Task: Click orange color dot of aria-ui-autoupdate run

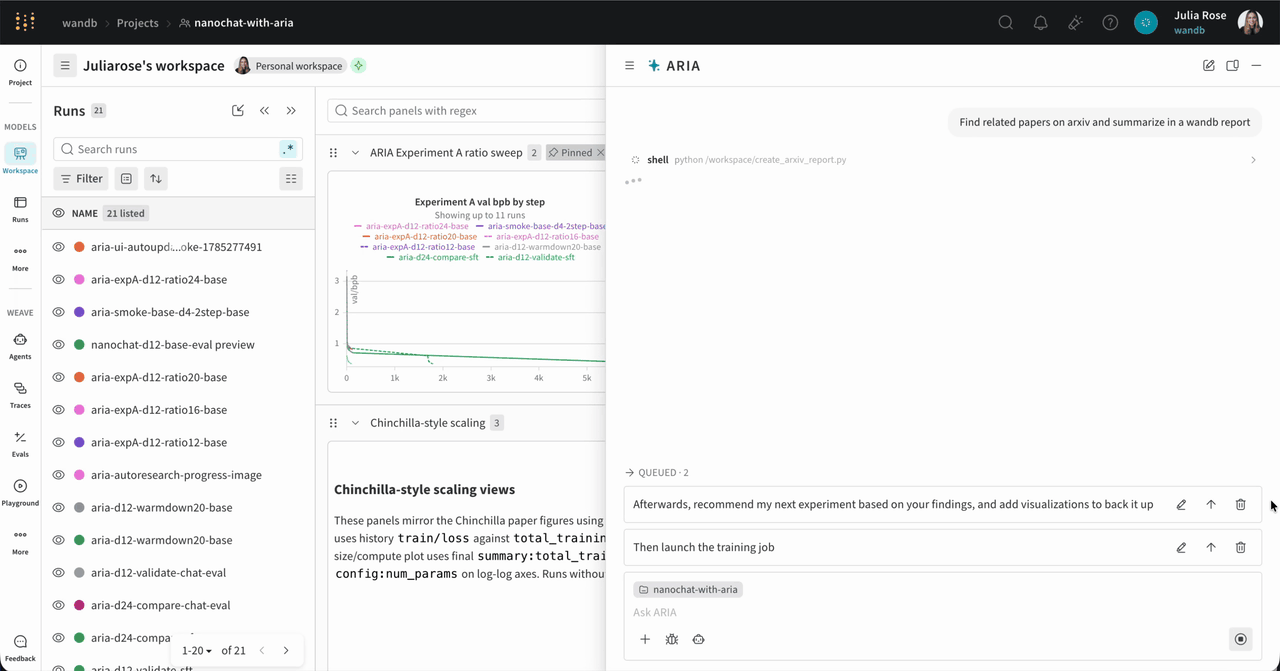Action: coord(79,247)
